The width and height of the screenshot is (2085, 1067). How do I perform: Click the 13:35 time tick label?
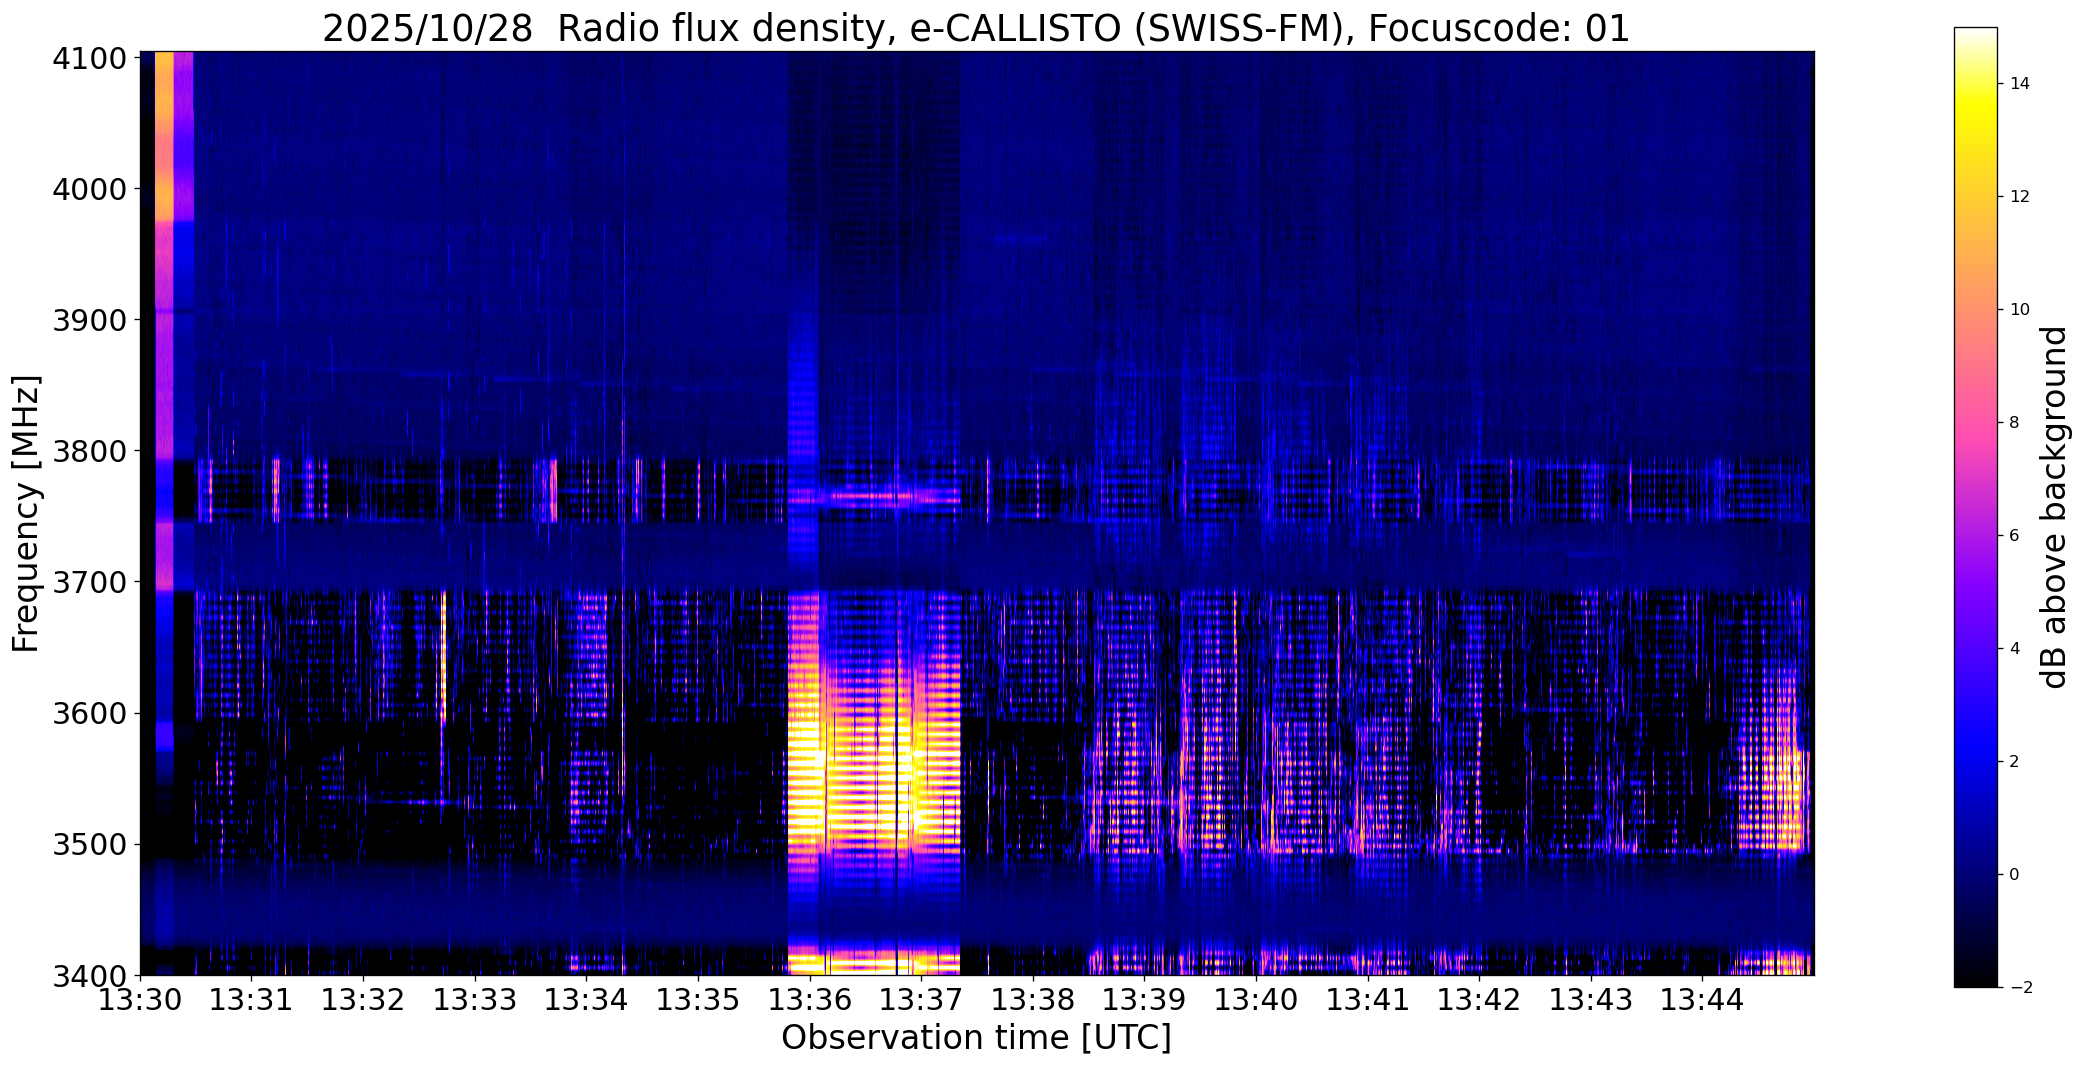pyautogui.click(x=698, y=1000)
